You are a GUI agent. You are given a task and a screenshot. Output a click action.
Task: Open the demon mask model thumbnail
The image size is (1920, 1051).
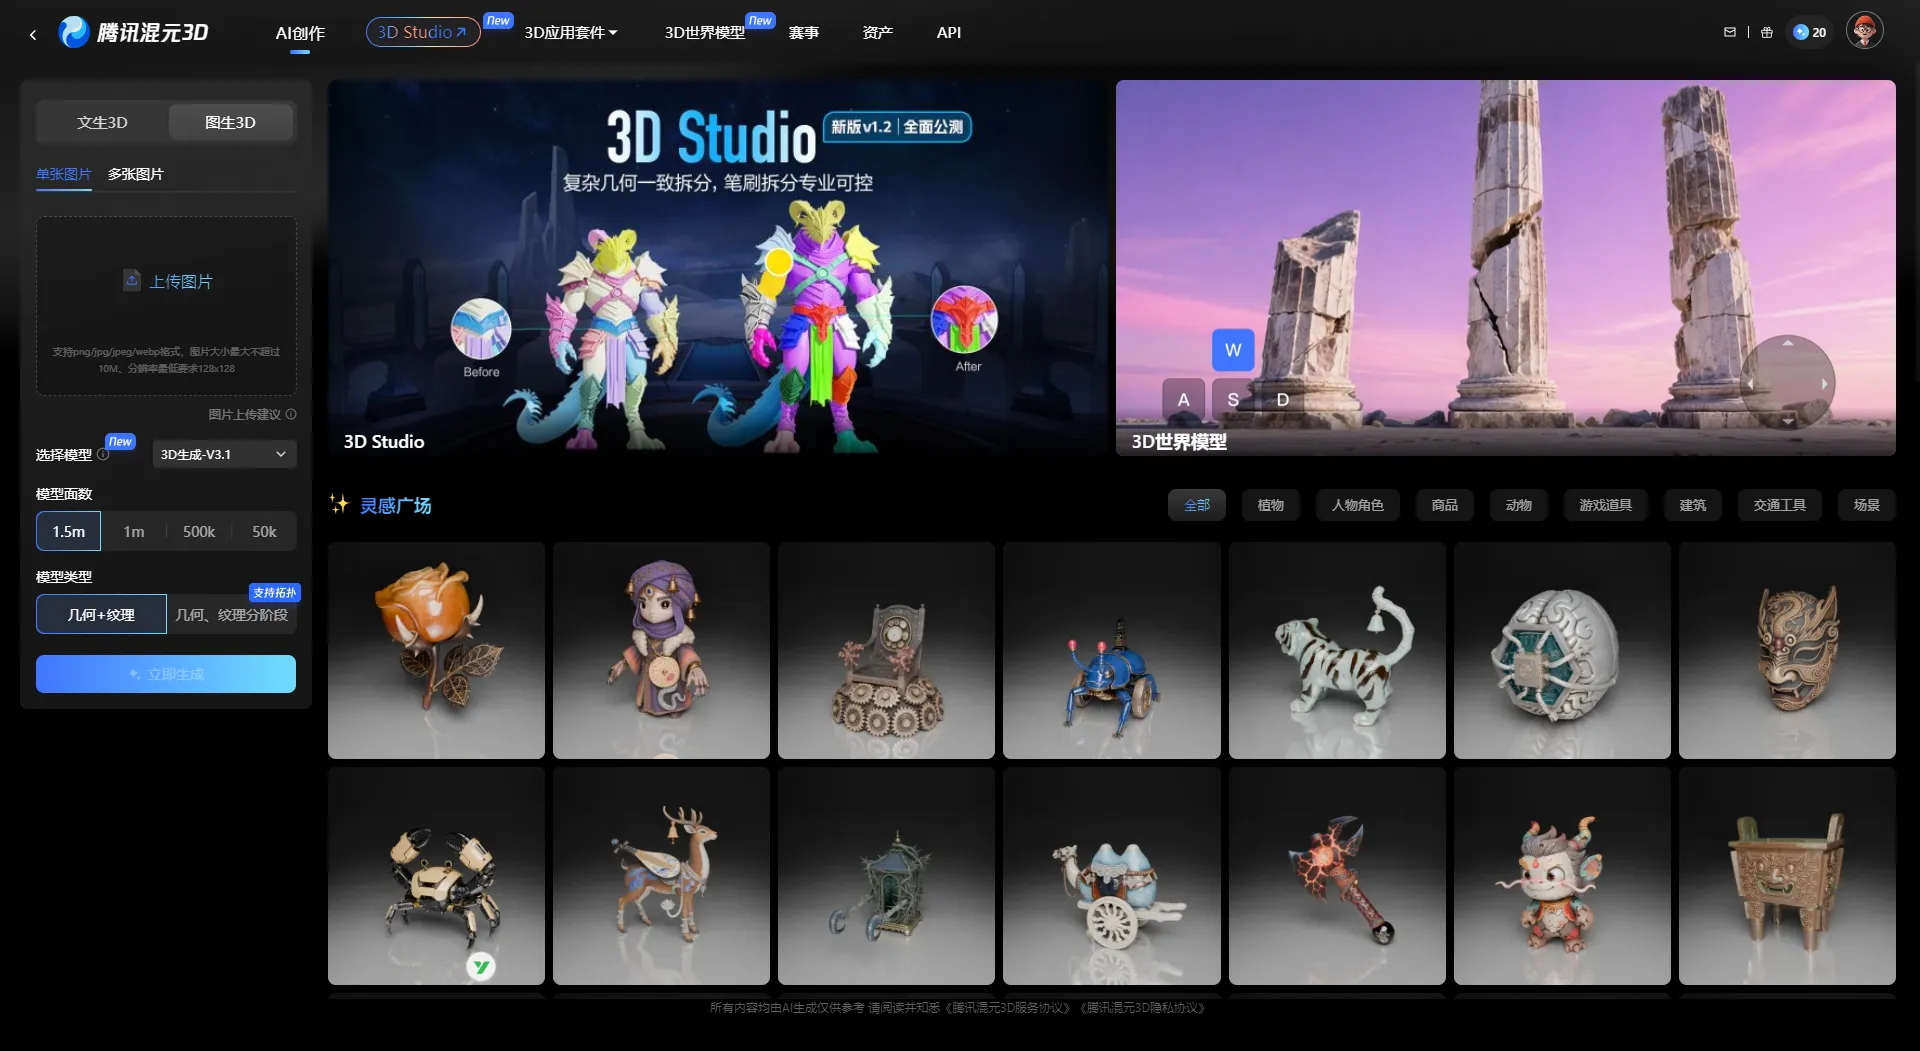tap(1787, 650)
